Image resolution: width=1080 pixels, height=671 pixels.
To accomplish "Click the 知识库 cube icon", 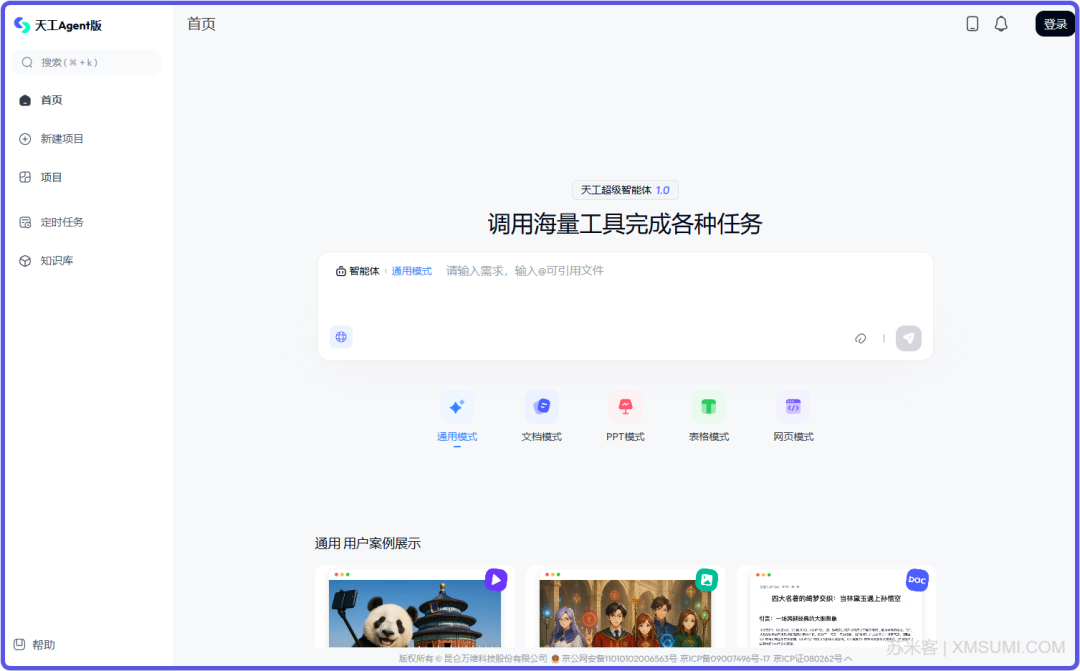I will 25,261.
